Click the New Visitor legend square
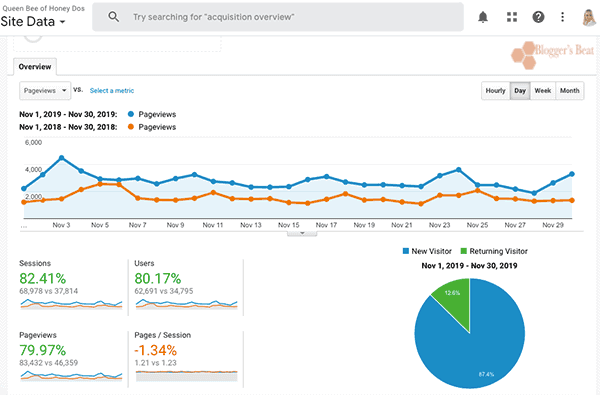Screen dimensions: 600x395 (406, 251)
